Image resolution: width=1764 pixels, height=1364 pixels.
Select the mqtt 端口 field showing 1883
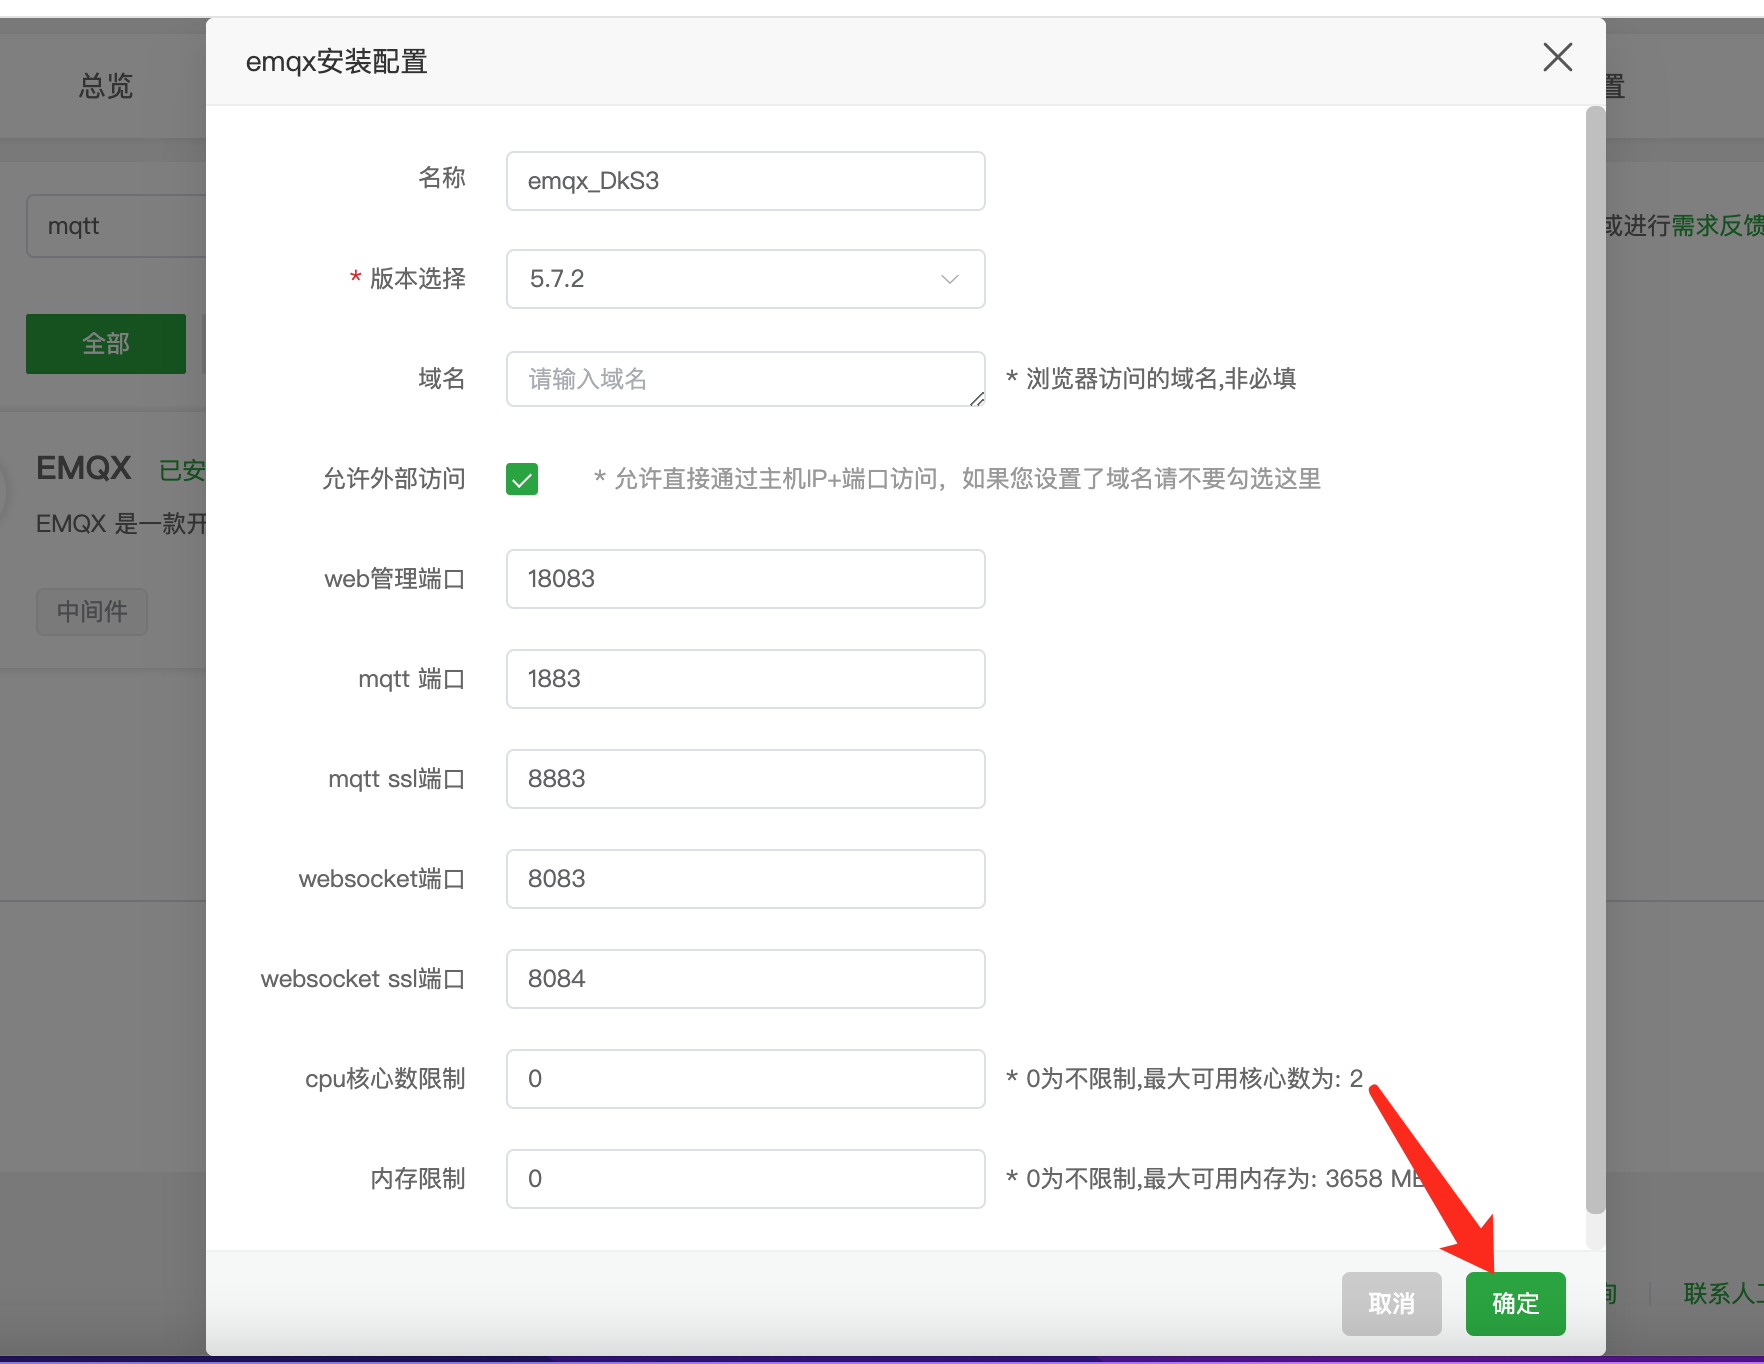point(744,679)
